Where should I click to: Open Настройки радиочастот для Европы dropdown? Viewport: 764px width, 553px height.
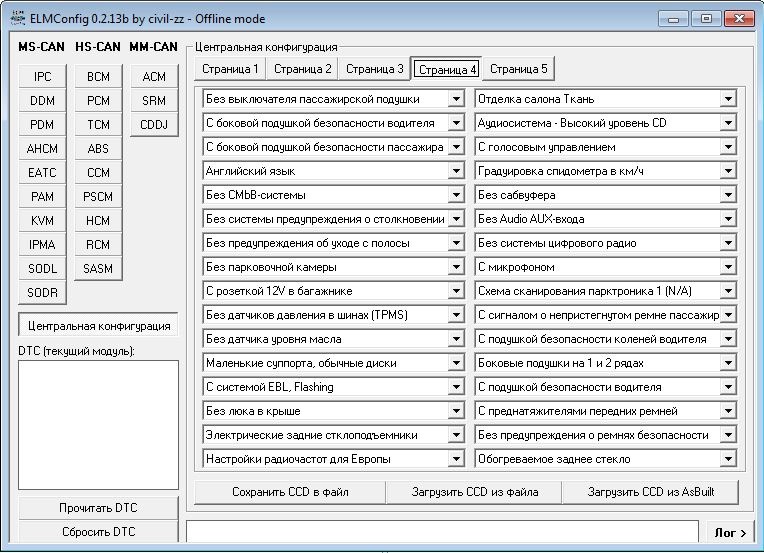click(x=333, y=459)
